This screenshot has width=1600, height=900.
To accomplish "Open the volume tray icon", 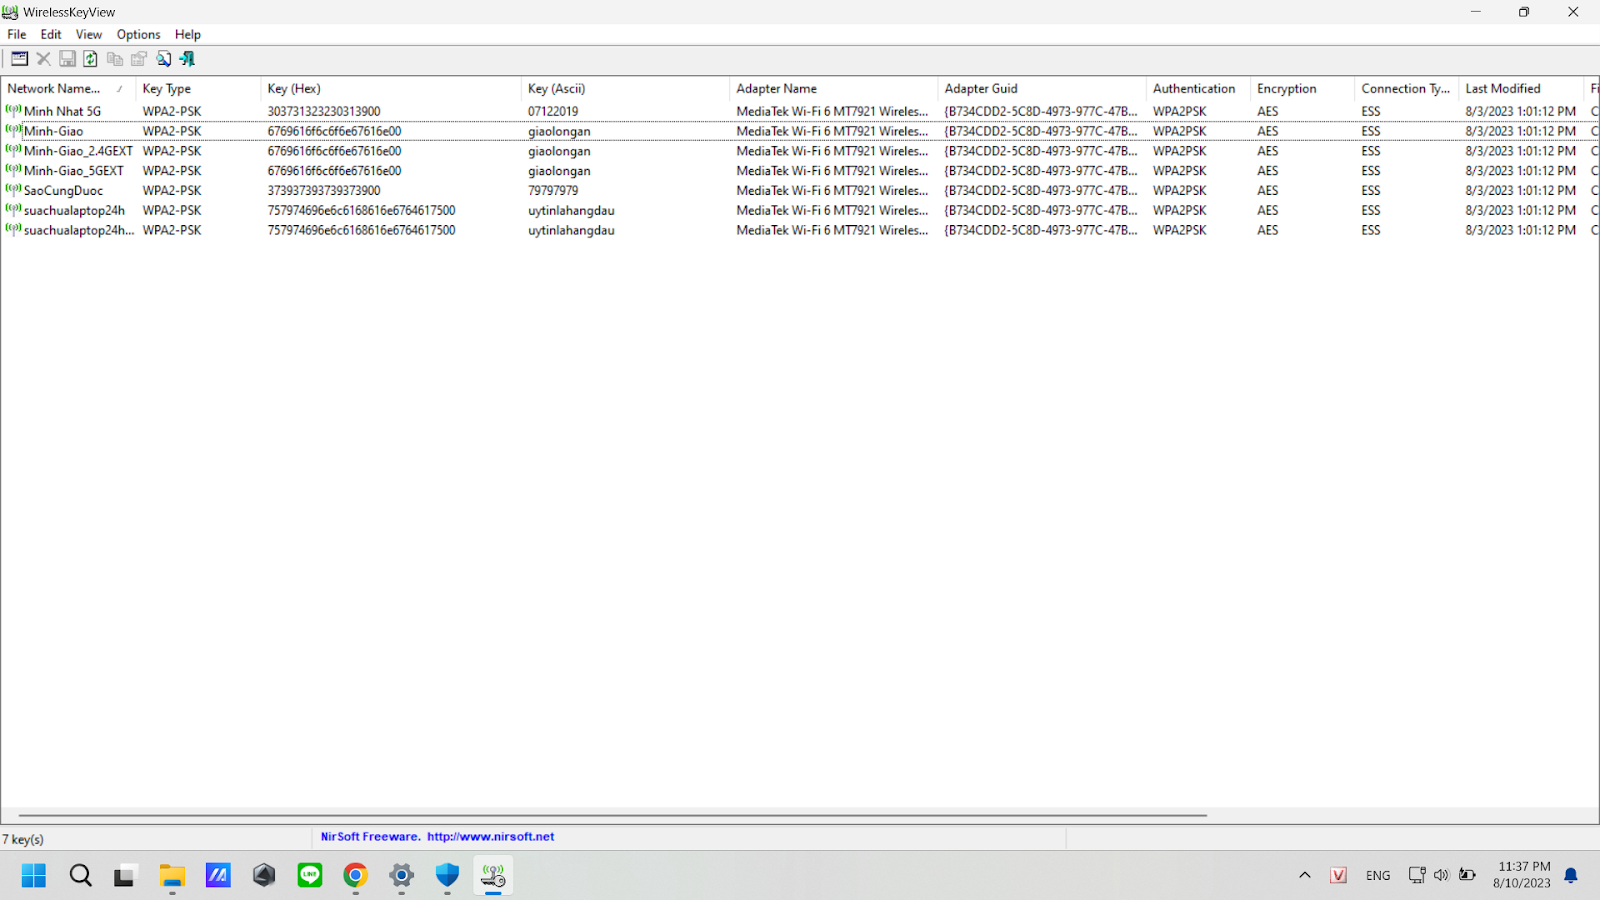I will click(x=1441, y=875).
